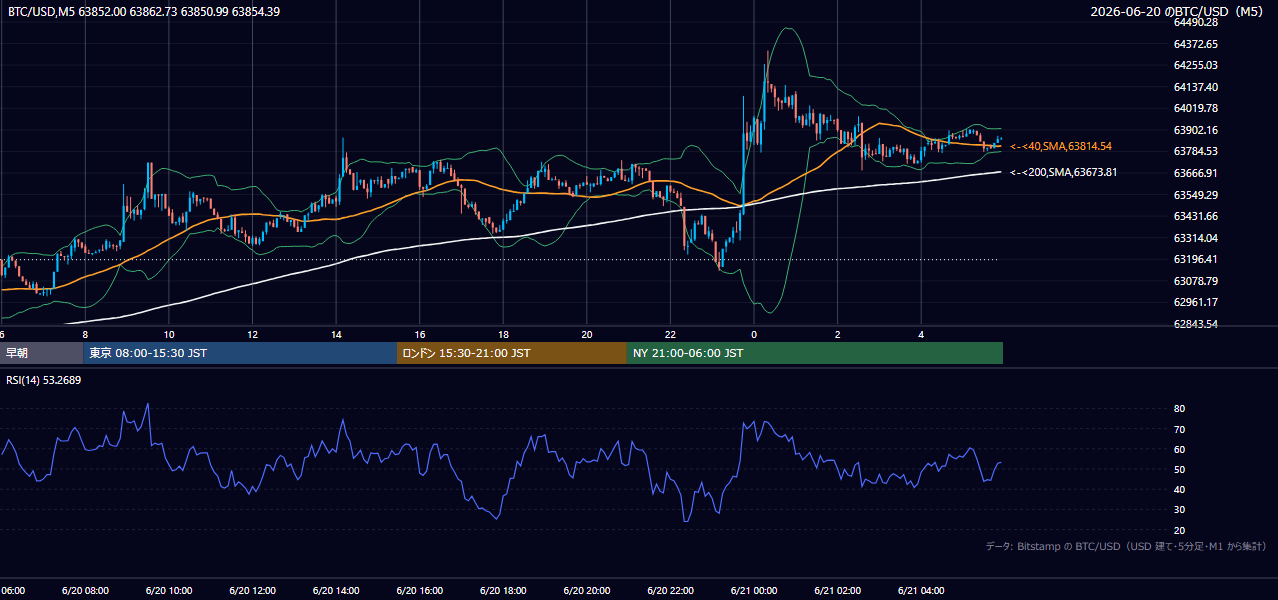Viewport: 1278px width, 600px height.
Task: Click price axis value 63078.79
Action: pyautogui.click(x=1196, y=281)
